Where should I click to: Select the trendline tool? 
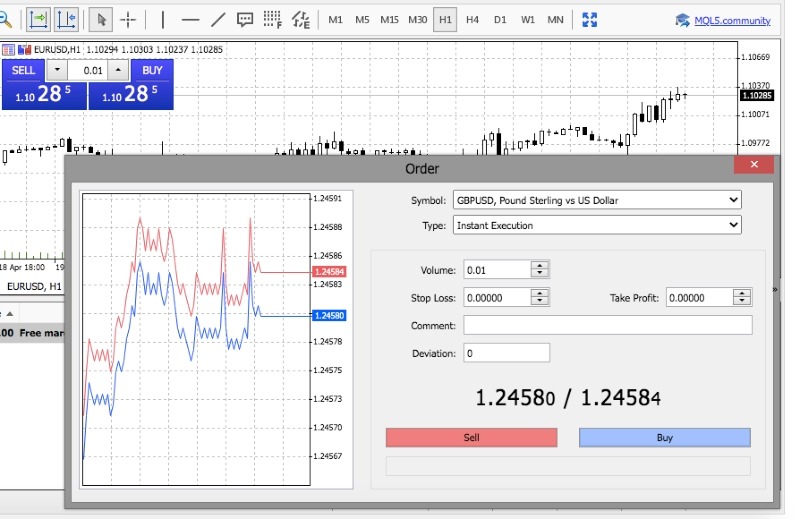click(218, 20)
